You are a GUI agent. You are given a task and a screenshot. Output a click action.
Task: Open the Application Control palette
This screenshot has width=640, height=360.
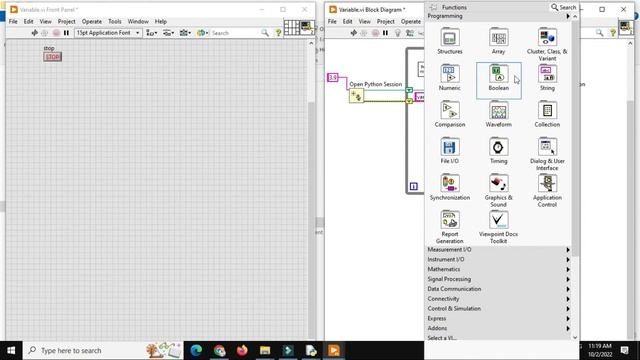[x=547, y=190]
